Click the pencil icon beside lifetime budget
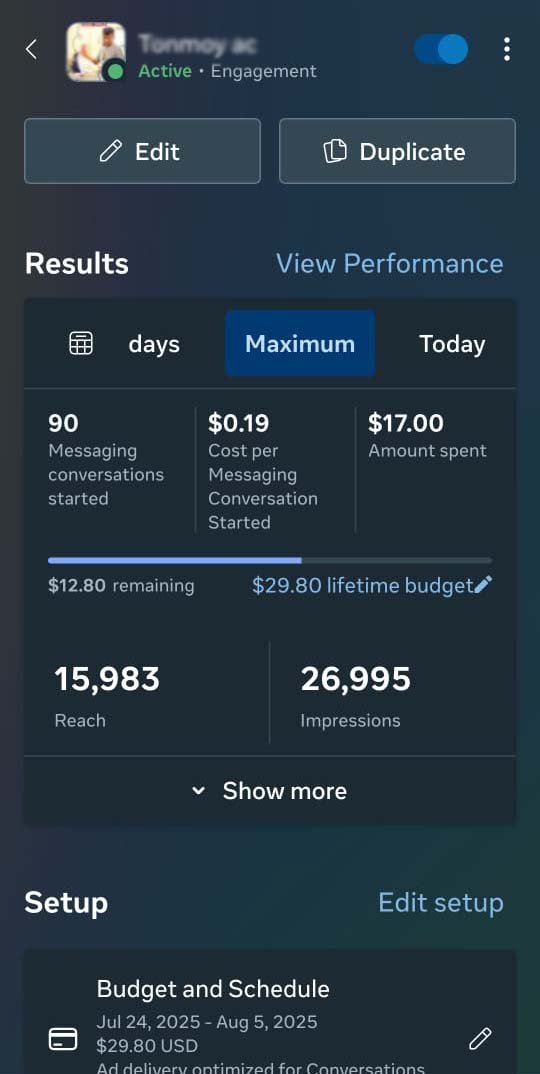The height and width of the screenshot is (1074, 540). coord(483,584)
